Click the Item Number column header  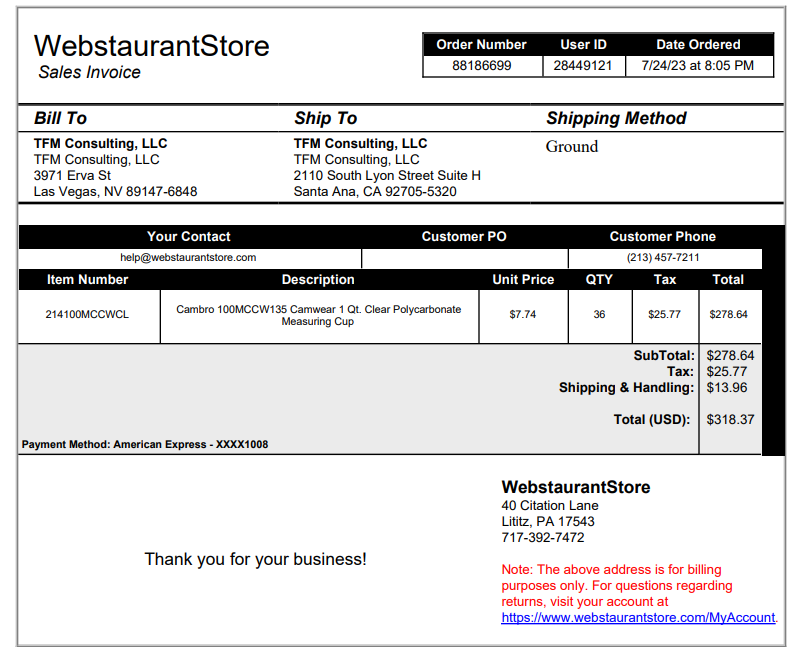(88, 280)
